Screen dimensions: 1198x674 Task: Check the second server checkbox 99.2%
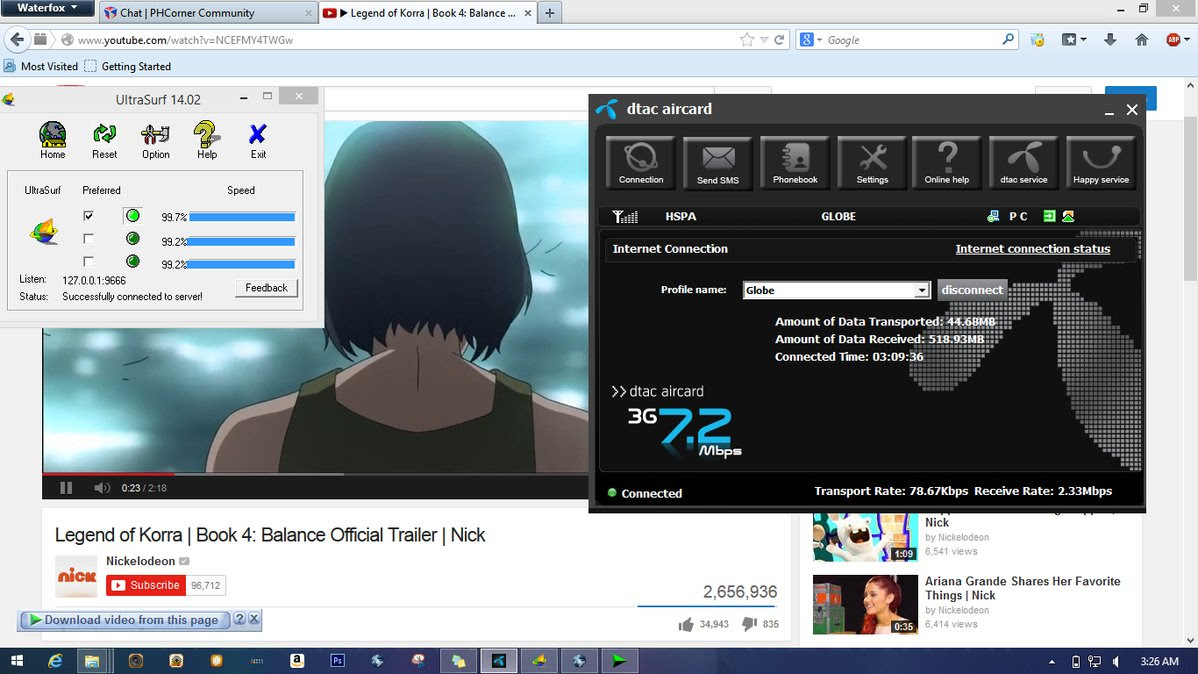(x=89, y=239)
